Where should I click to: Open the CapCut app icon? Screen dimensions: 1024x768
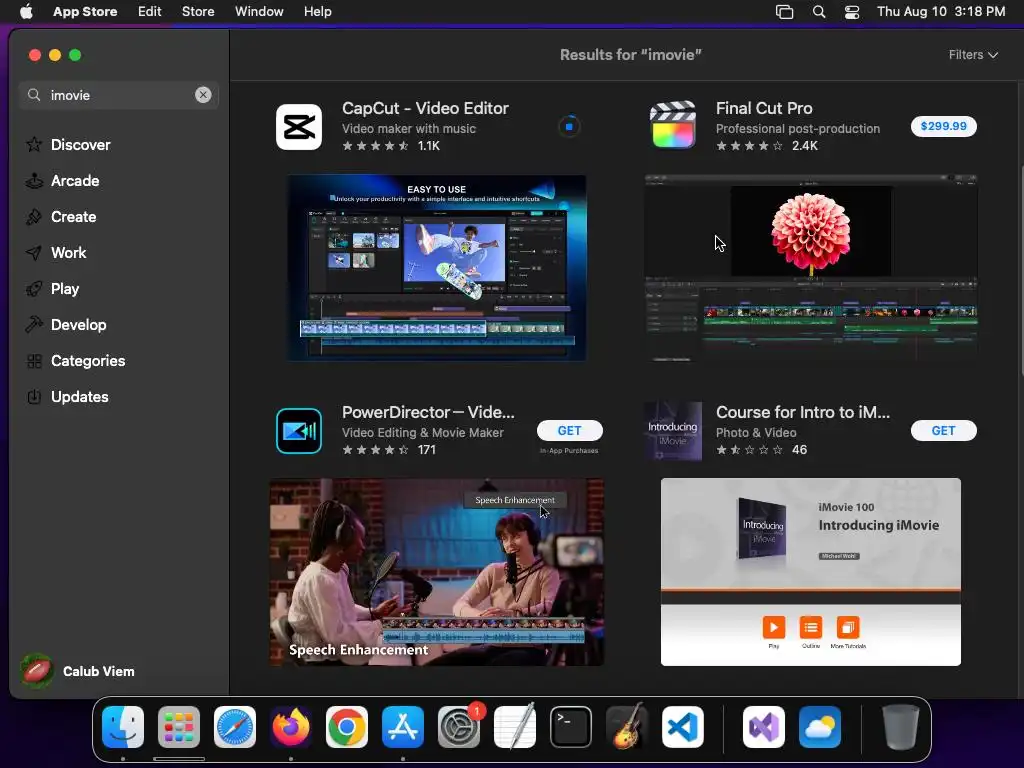pos(299,127)
